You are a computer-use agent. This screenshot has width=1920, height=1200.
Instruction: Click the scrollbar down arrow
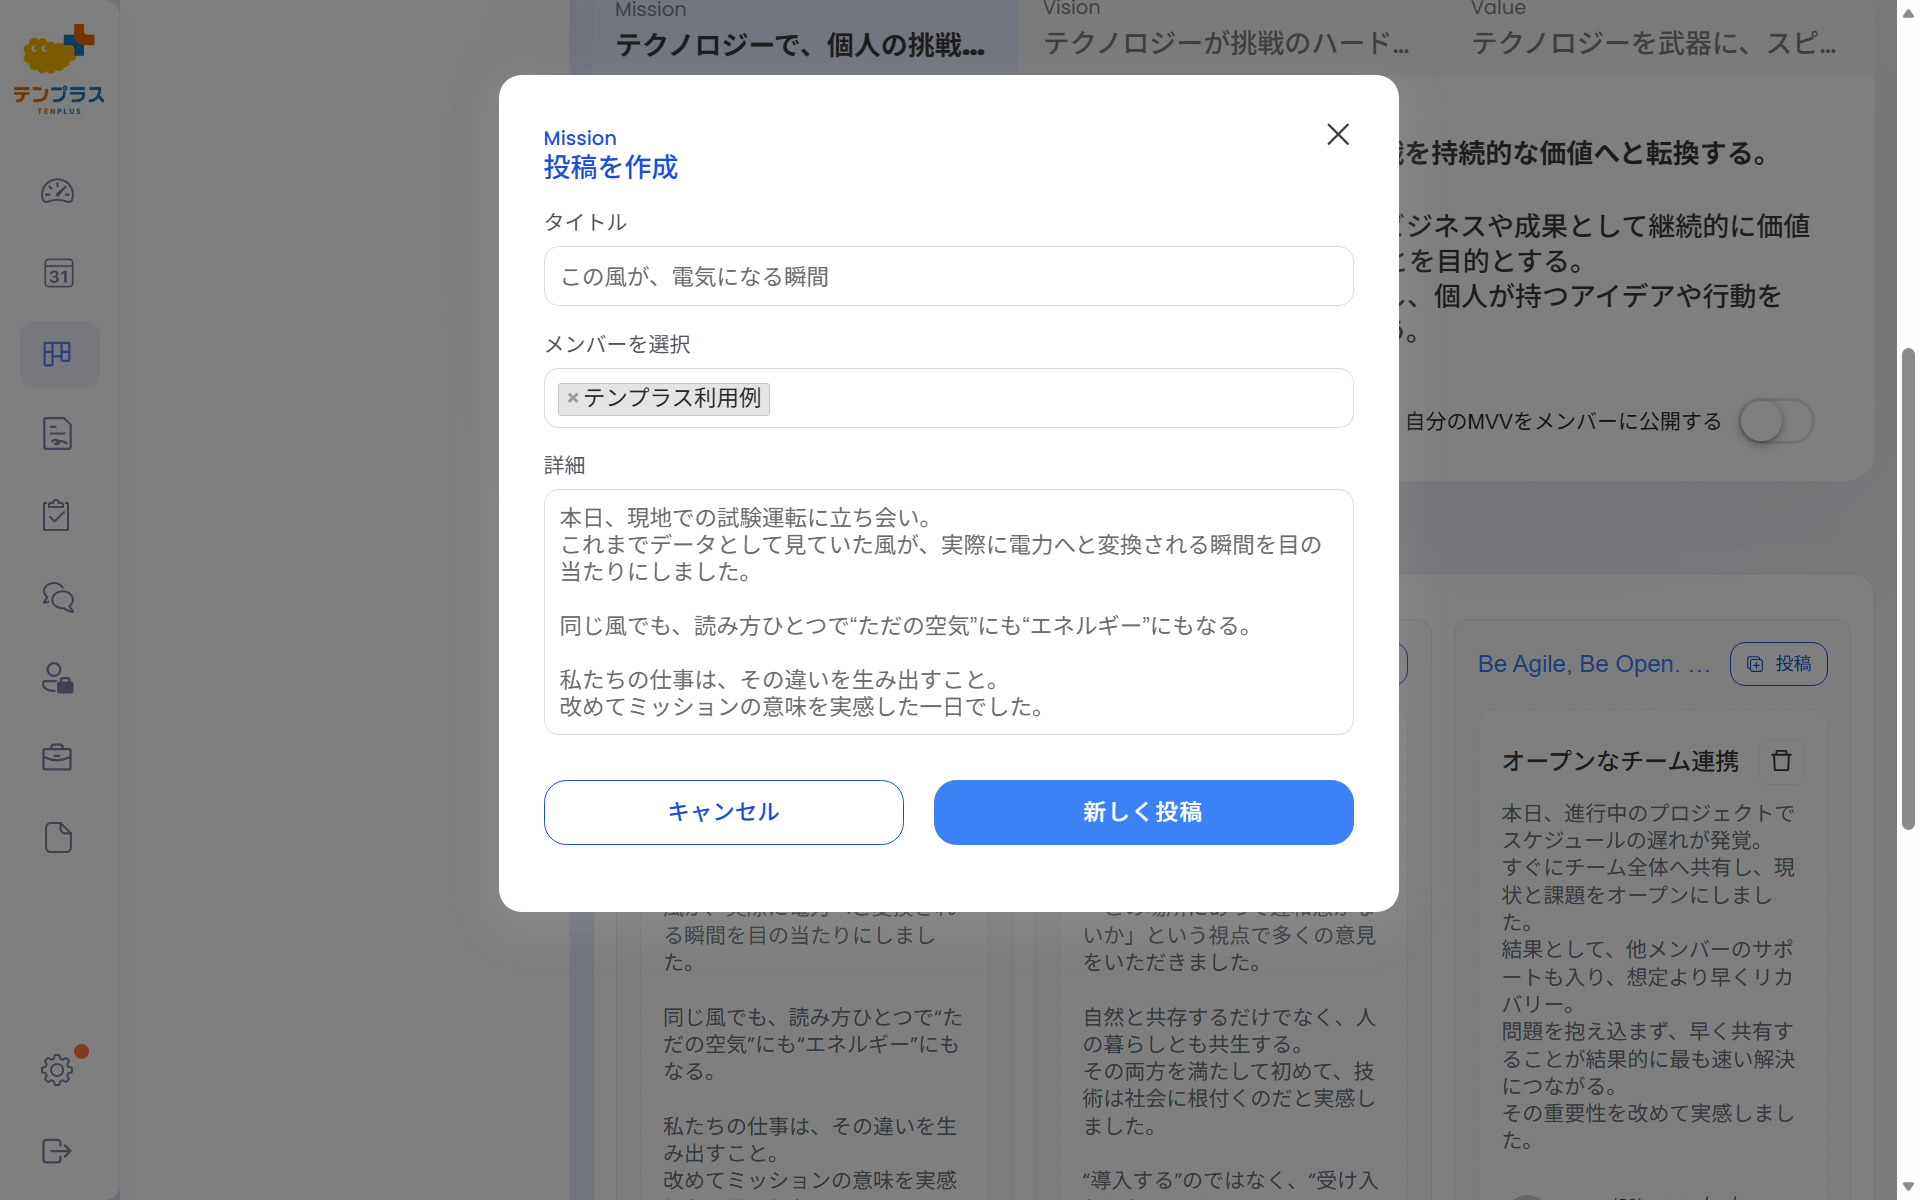(1909, 1188)
